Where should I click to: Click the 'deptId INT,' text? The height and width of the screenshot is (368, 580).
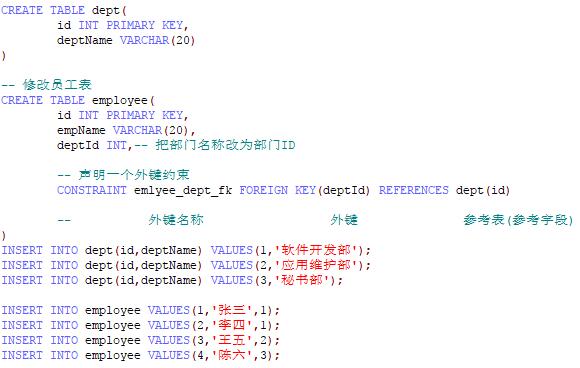click(x=94, y=145)
